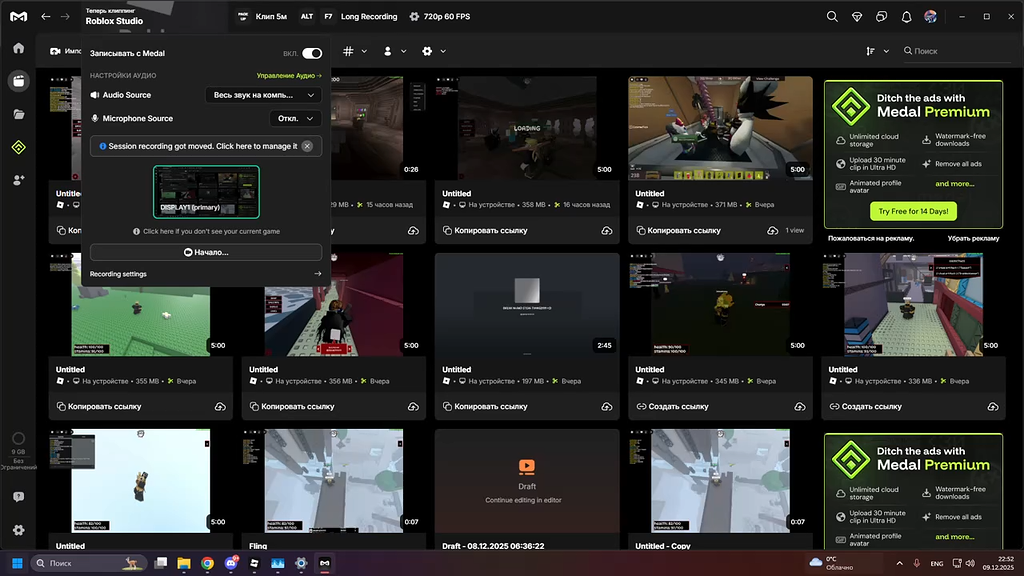Open 'Управление Аудио' link
1024x576 pixels.
288,76
